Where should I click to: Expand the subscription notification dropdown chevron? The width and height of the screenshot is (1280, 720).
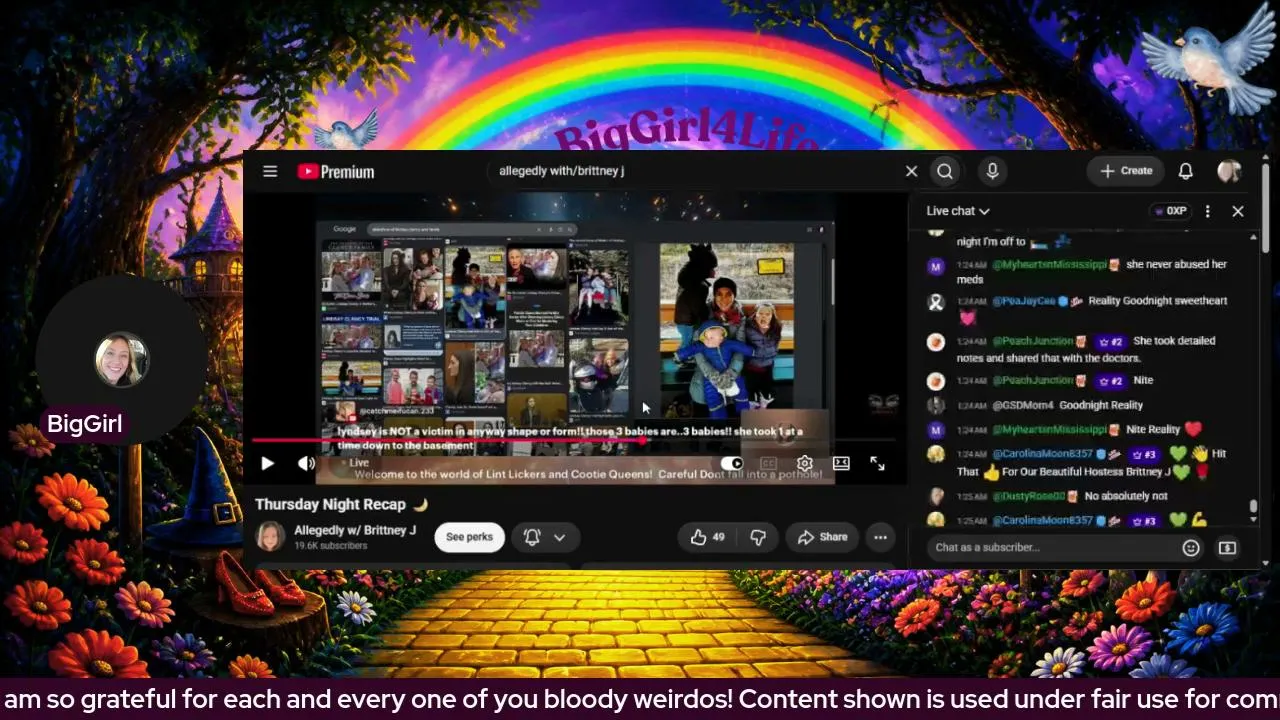click(560, 537)
